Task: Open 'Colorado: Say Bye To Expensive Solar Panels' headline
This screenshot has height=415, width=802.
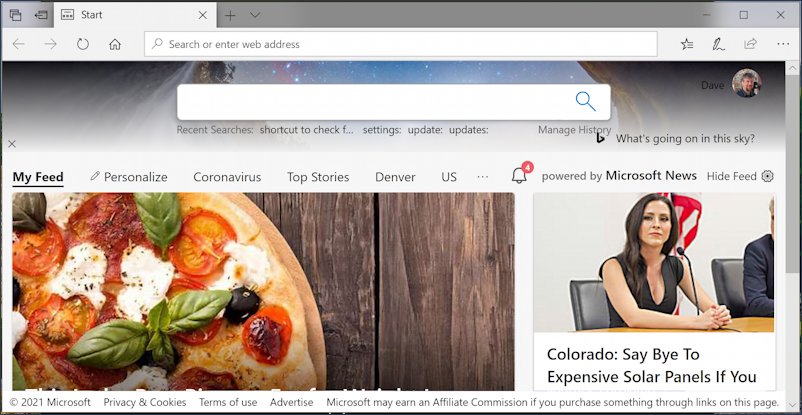Action: [x=651, y=365]
